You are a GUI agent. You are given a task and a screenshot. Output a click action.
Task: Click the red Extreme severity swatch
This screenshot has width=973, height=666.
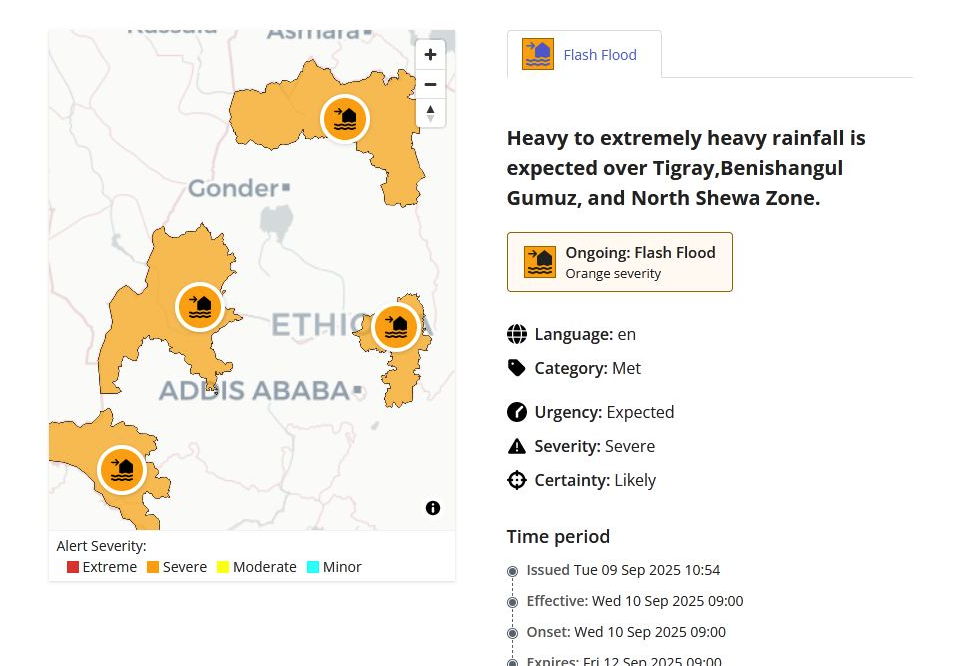[73, 567]
